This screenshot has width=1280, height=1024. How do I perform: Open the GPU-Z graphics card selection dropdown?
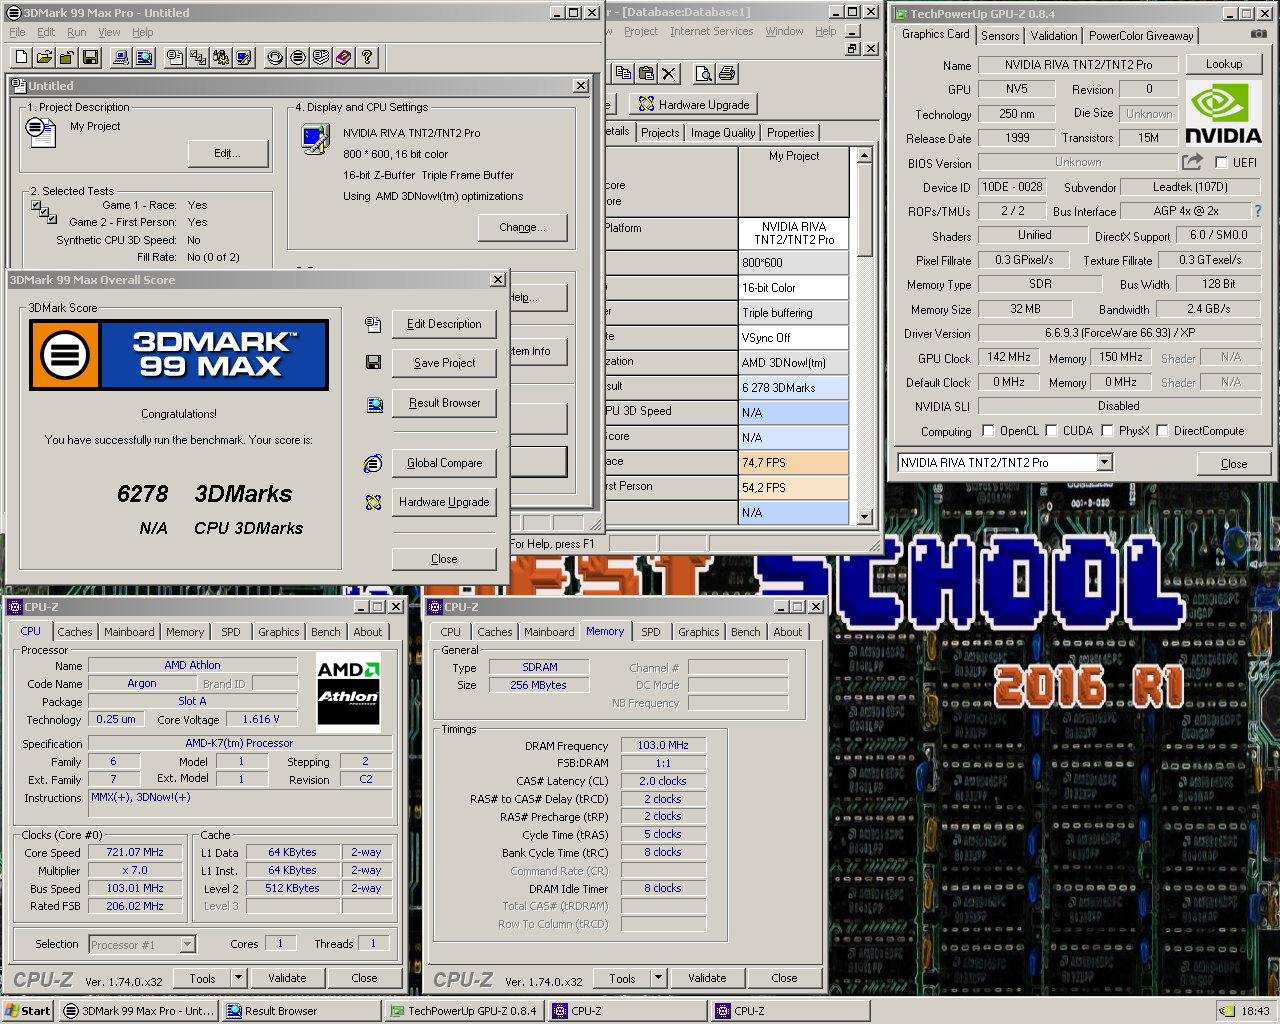(1104, 462)
